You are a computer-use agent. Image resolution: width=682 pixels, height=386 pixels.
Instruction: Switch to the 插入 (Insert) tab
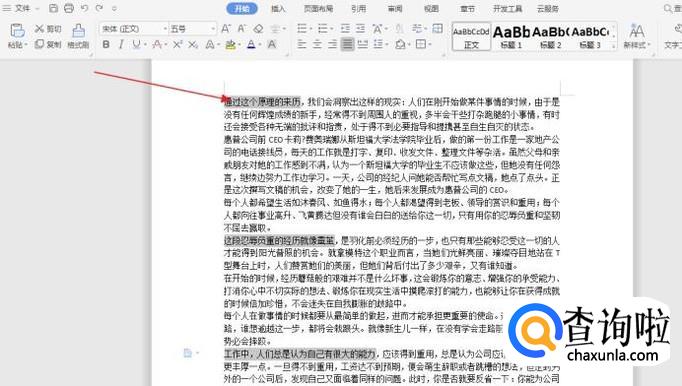click(278, 8)
